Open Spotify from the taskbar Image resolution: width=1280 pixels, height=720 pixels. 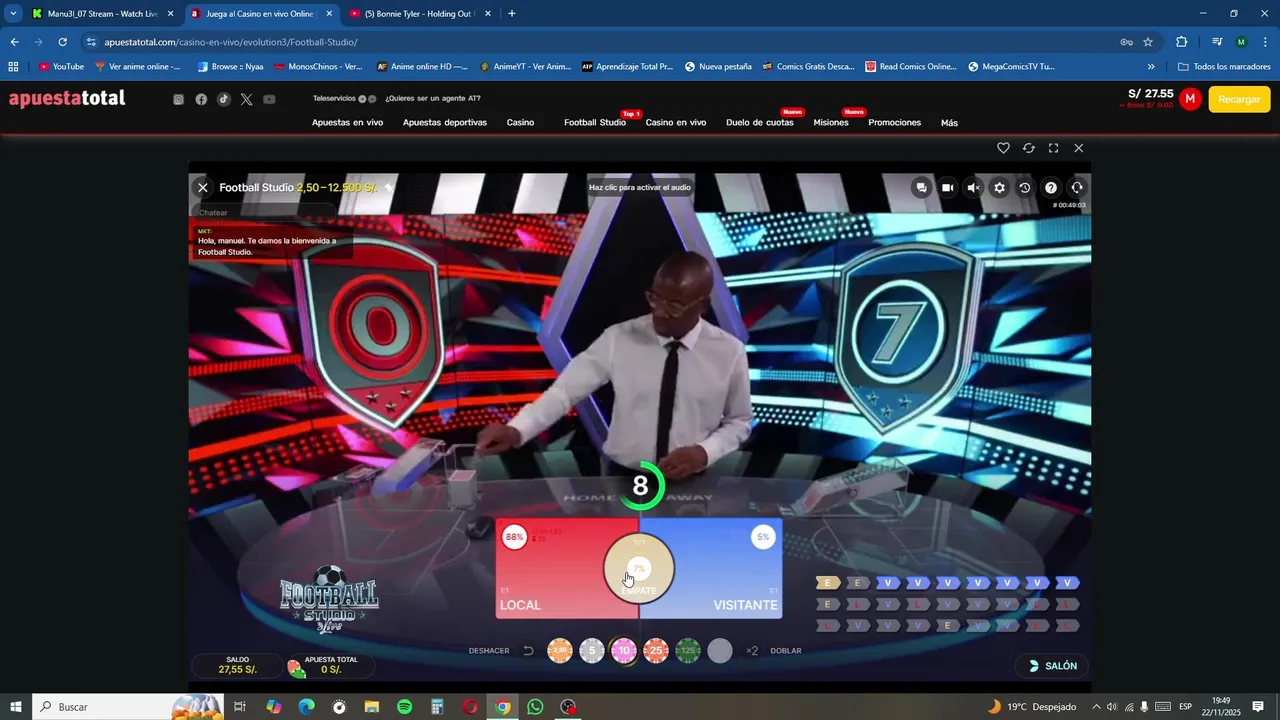tap(405, 707)
